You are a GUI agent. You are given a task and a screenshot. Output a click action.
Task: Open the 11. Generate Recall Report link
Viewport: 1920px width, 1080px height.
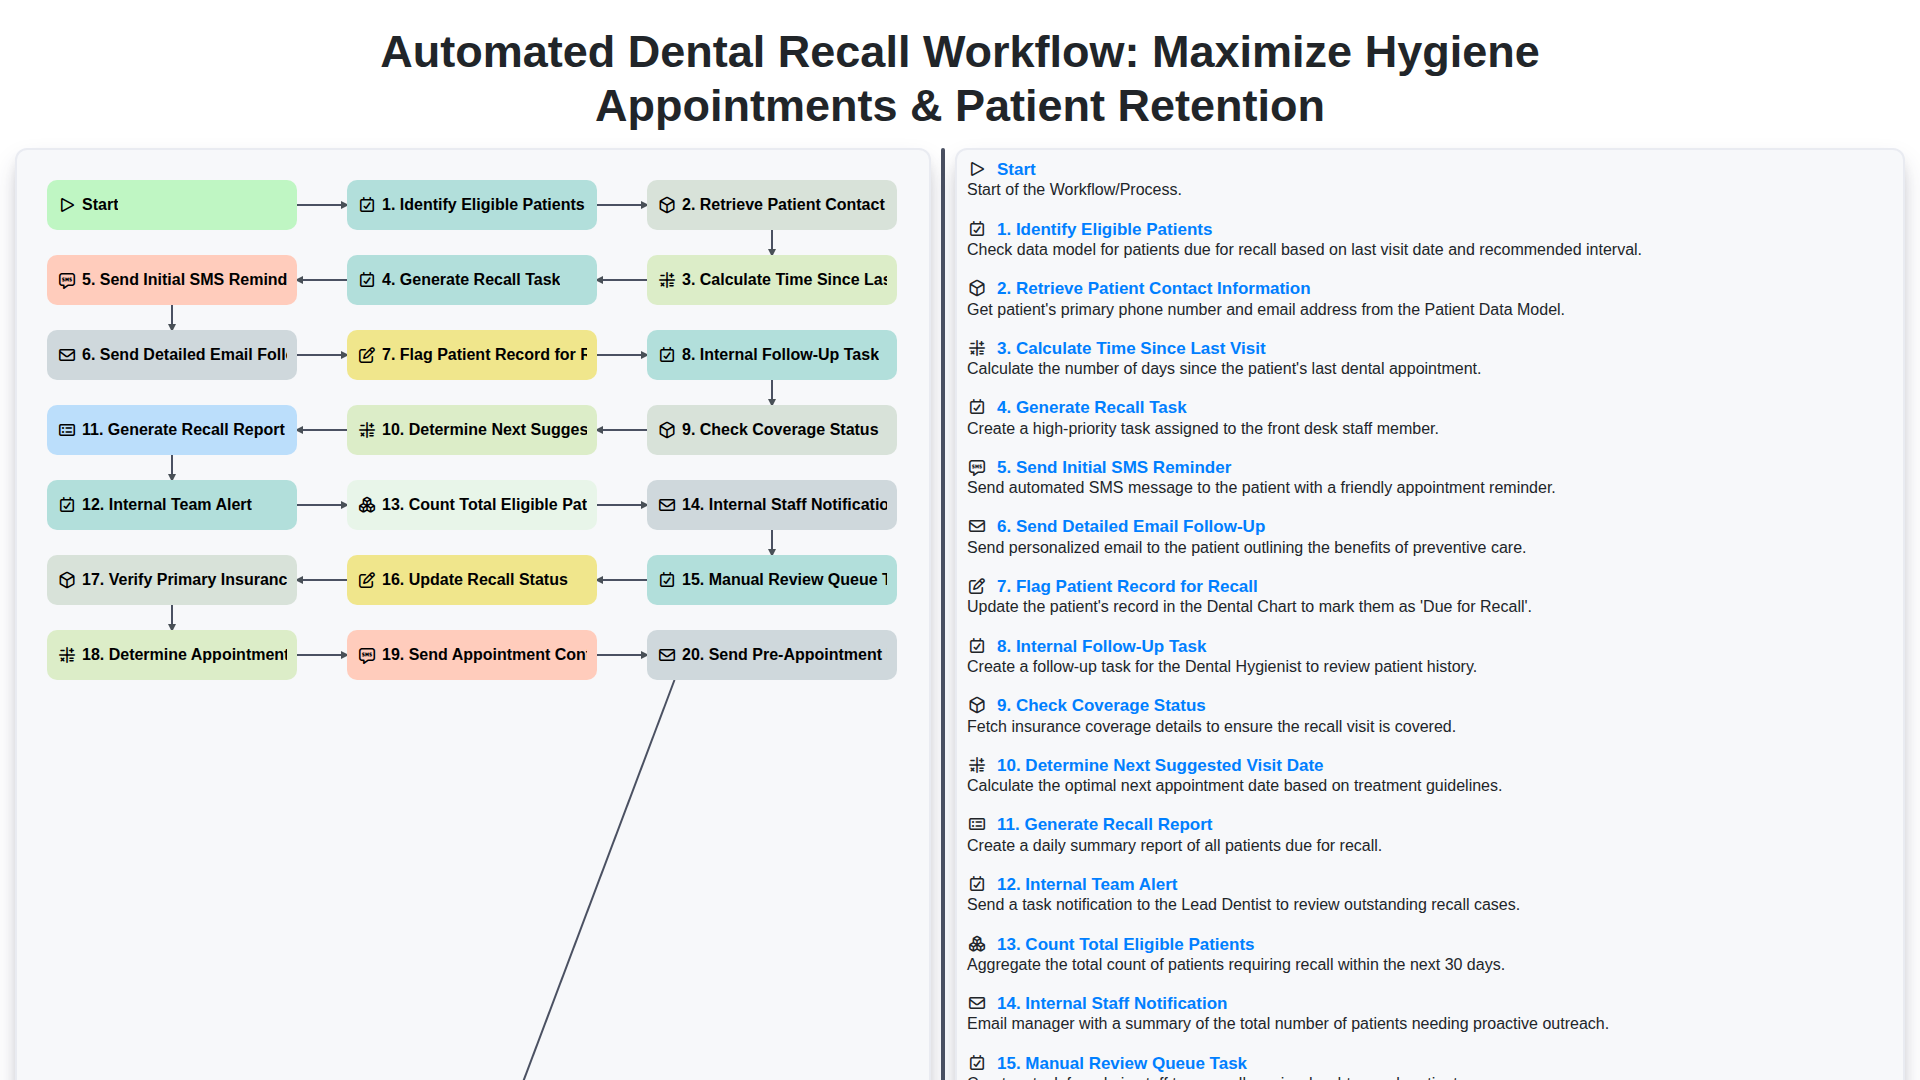point(1104,824)
